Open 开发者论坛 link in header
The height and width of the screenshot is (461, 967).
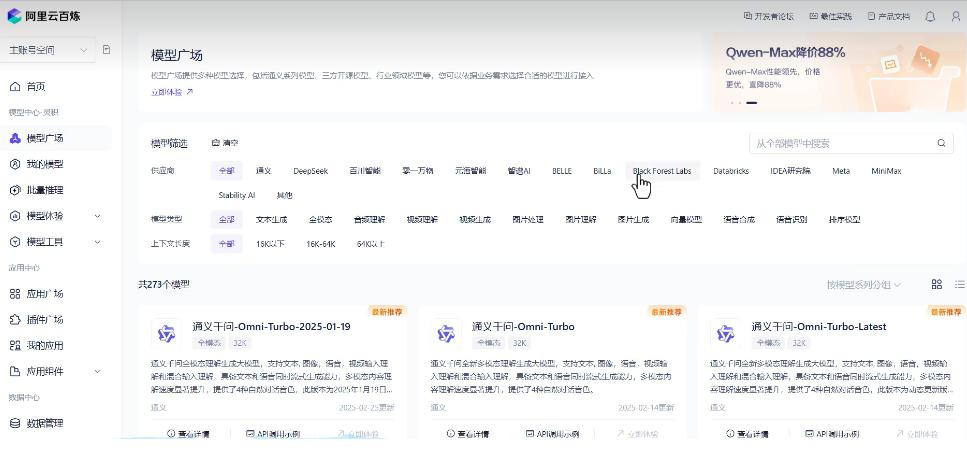pos(768,16)
